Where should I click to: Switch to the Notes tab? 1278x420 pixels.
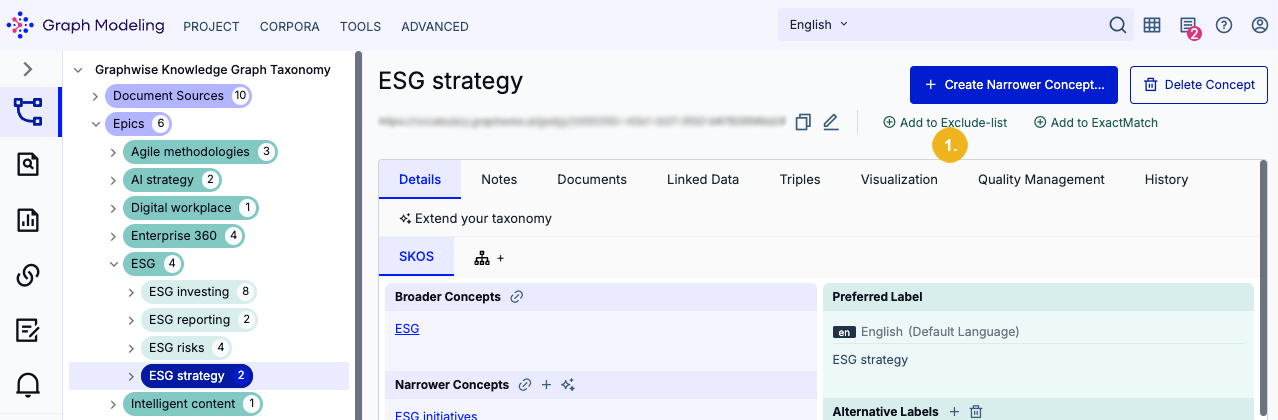499,179
